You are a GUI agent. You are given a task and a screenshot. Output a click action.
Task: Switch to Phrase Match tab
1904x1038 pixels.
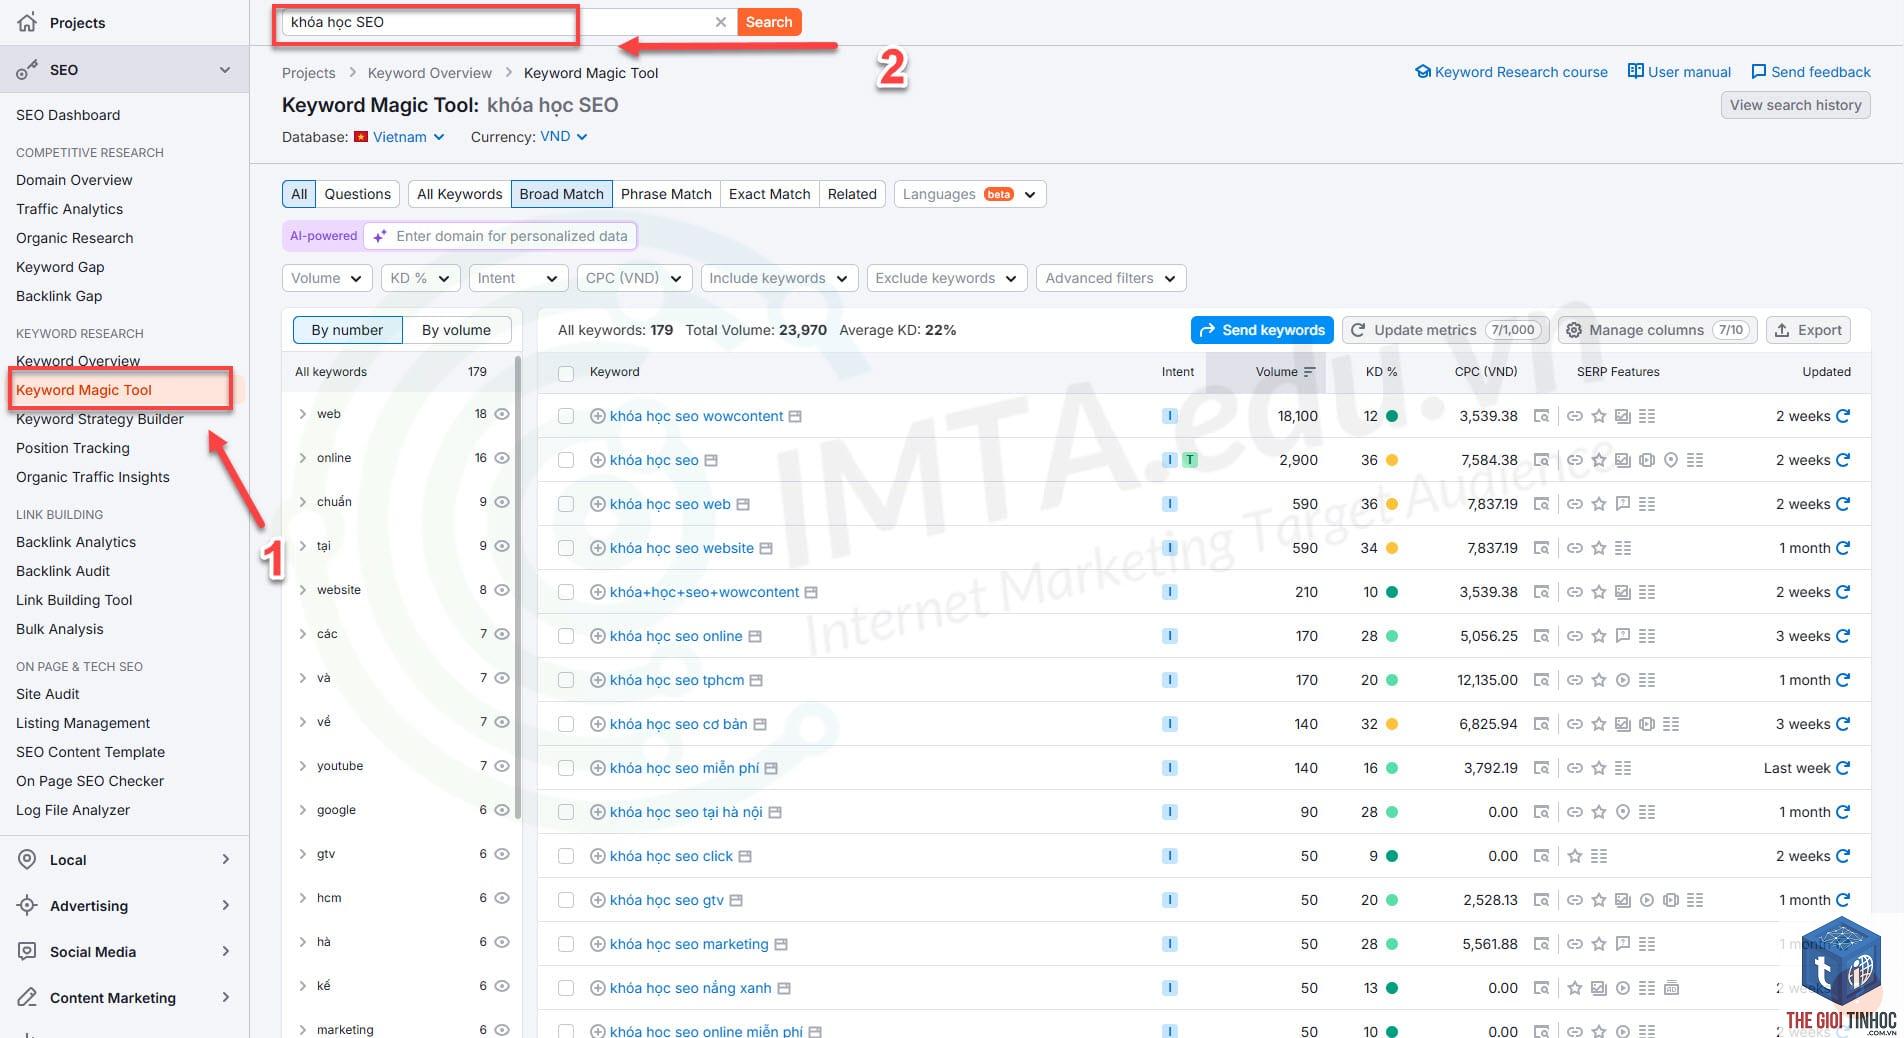(x=666, y=194)
